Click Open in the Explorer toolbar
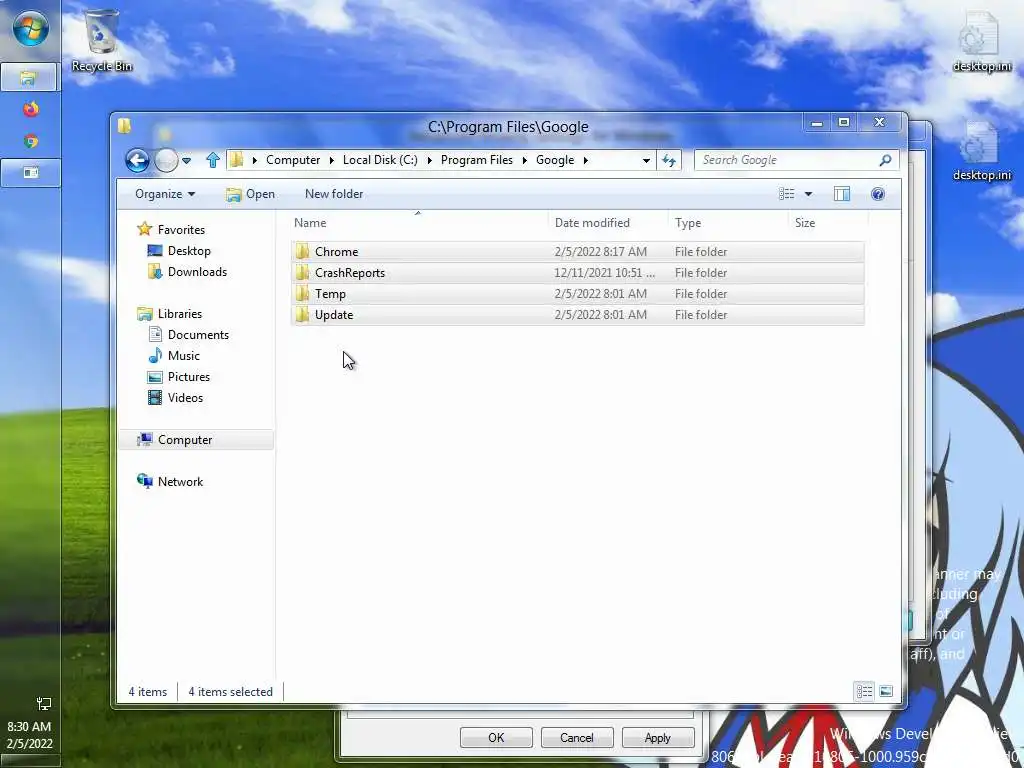This screenshot has height=768, width=1024. tap(250, 194)
